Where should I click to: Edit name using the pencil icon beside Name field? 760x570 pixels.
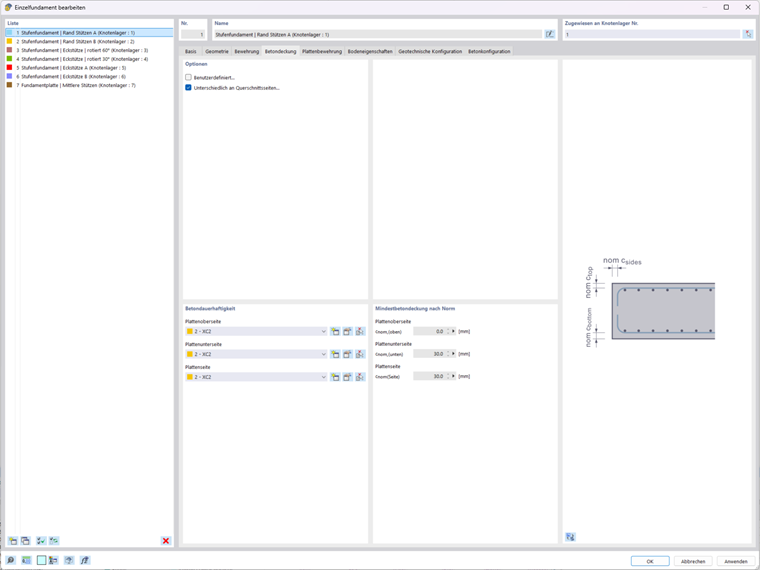coord(550,34)
